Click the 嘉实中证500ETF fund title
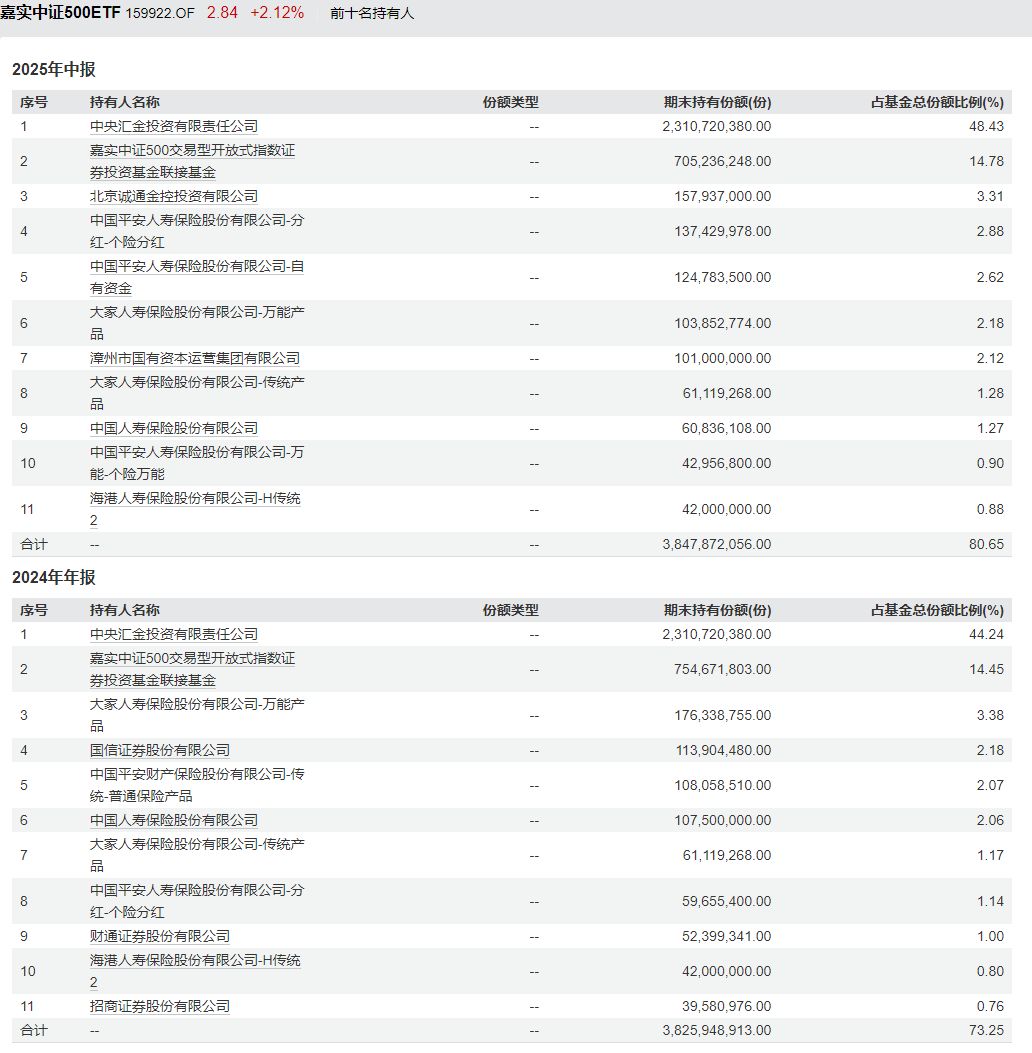Image resolution: width=1032 pixels, height=1053 pixels. click(x=60, y=13)
